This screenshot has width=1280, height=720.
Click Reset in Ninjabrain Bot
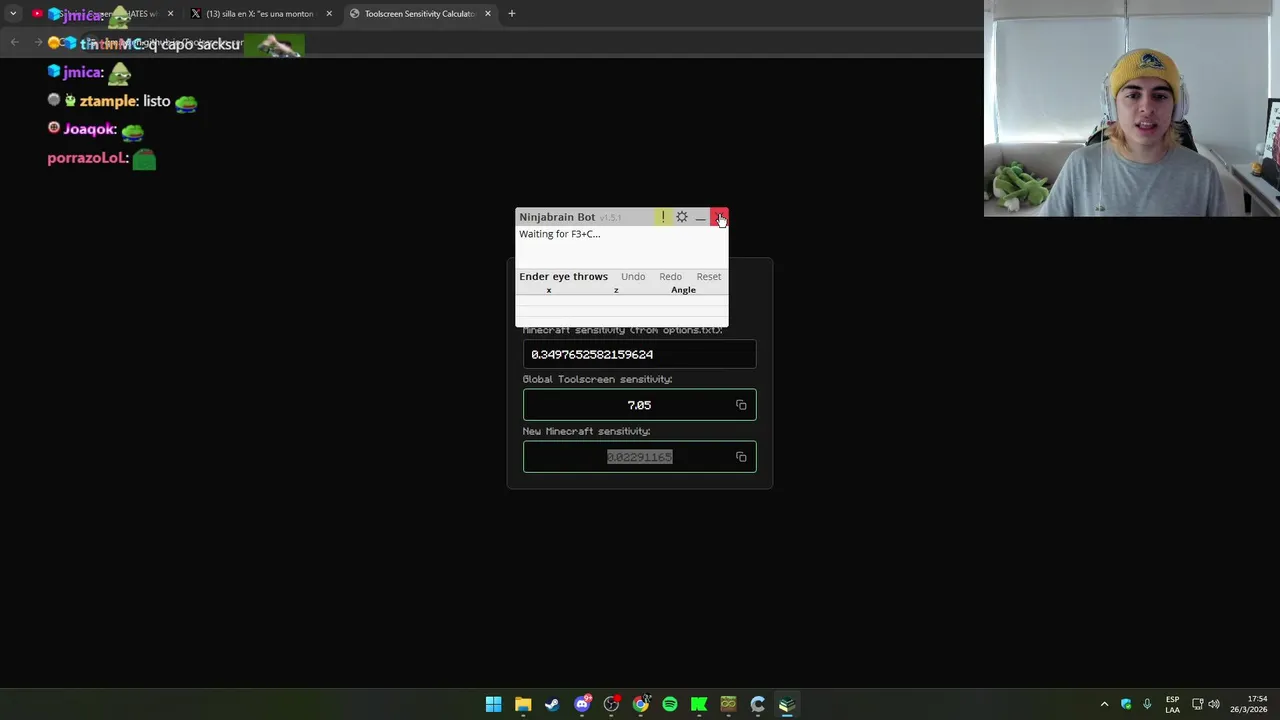point(709,276)
